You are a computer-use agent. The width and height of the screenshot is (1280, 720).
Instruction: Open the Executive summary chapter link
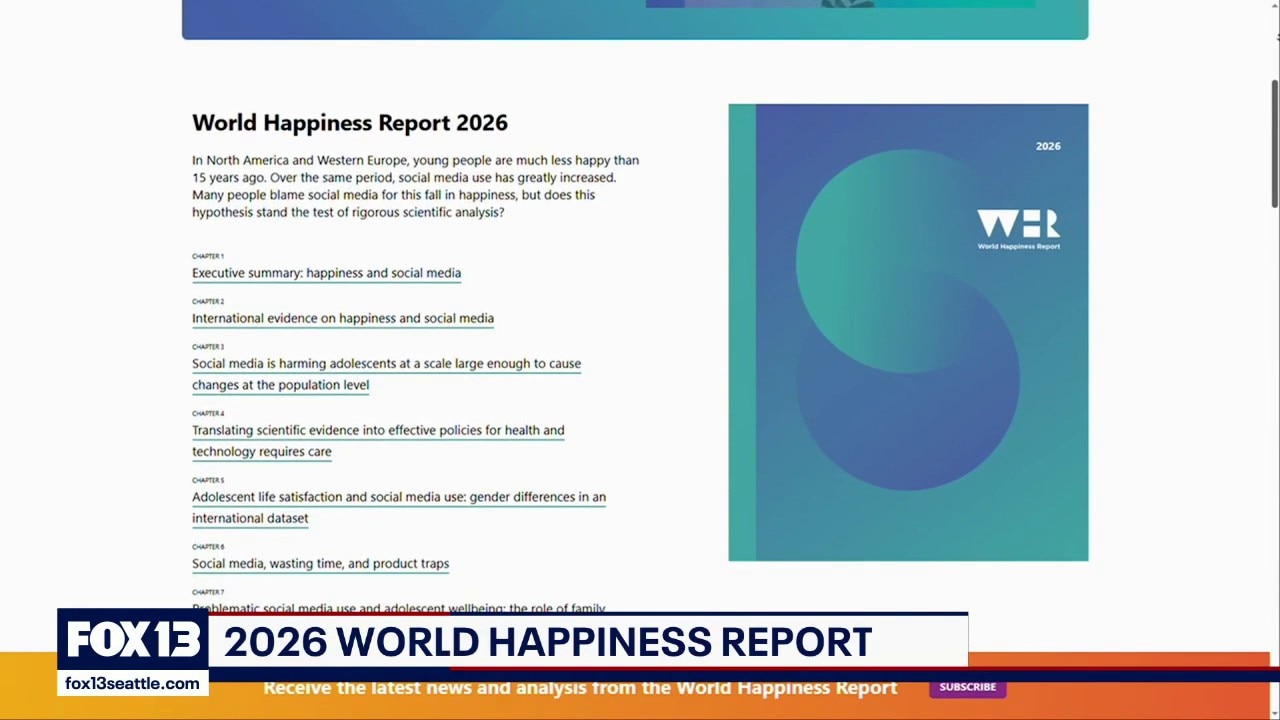pos(326,273)
